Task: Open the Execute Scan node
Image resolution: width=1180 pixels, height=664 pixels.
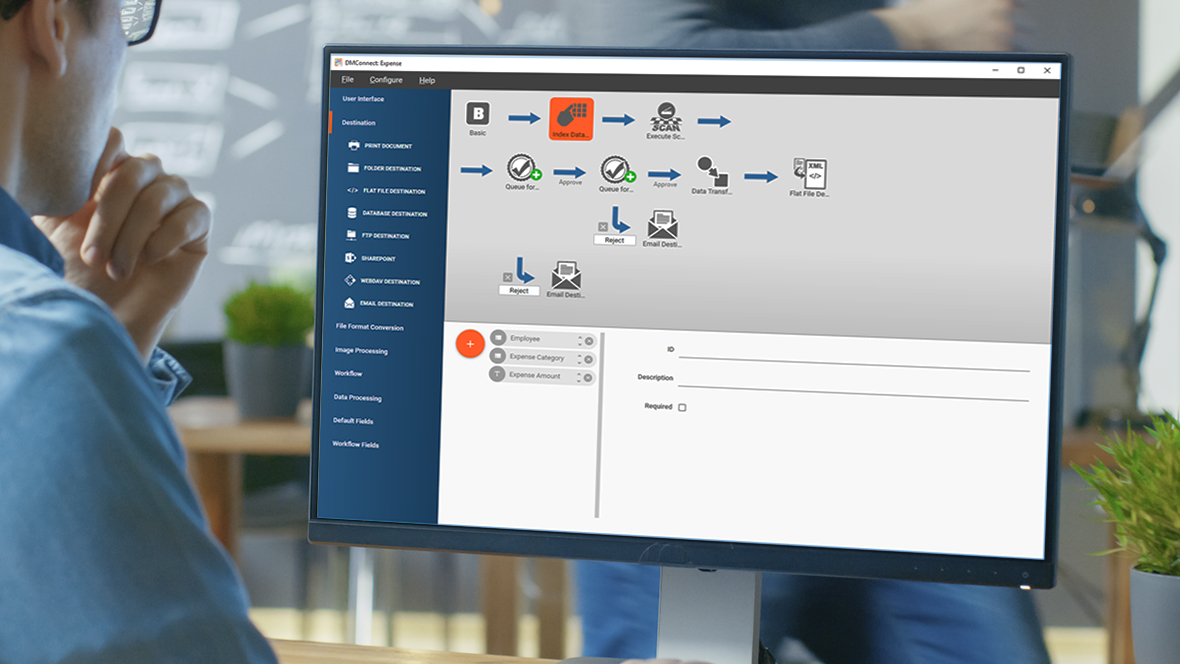Action: 665,117
